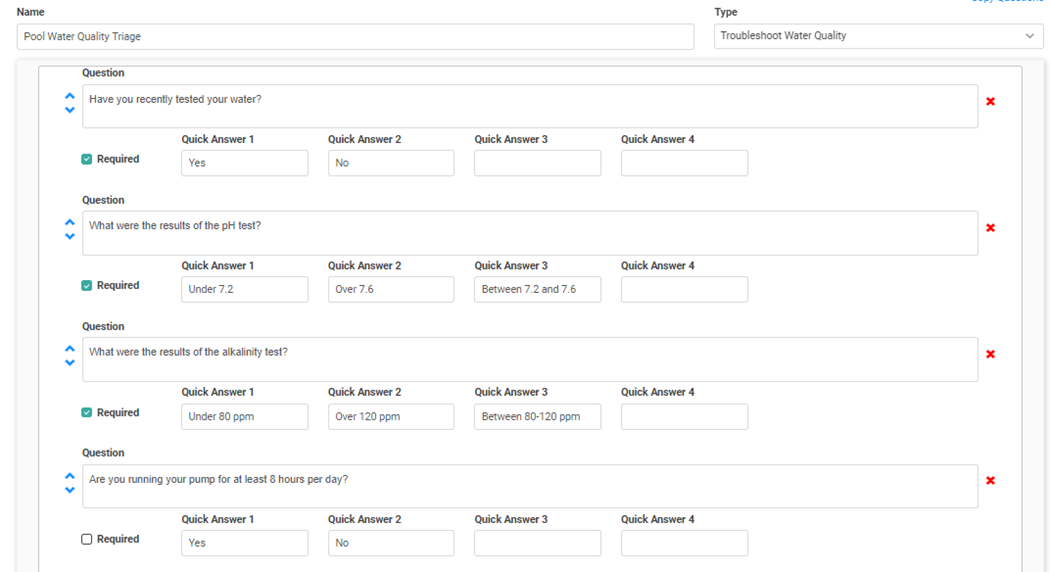Click the 'Between 80-120 ppm' answer box
Viewport: 1050px width, 572px height.
point(537,417)
